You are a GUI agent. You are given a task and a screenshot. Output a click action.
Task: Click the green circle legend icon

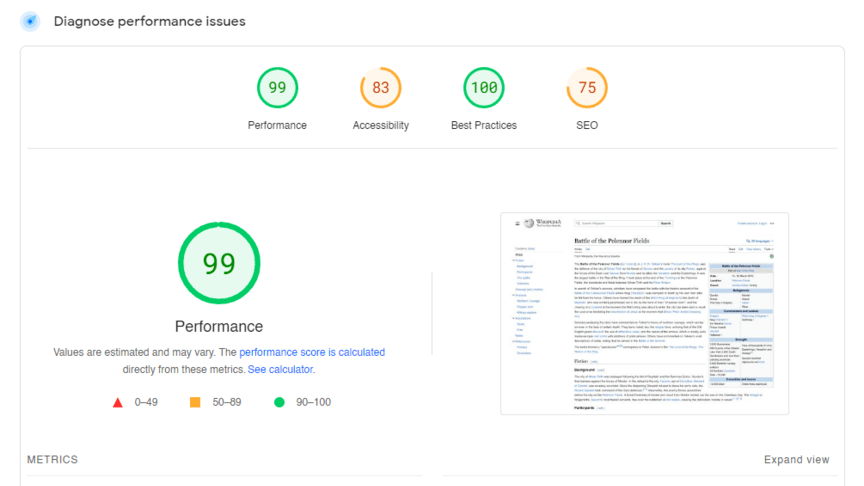point(279,403)
